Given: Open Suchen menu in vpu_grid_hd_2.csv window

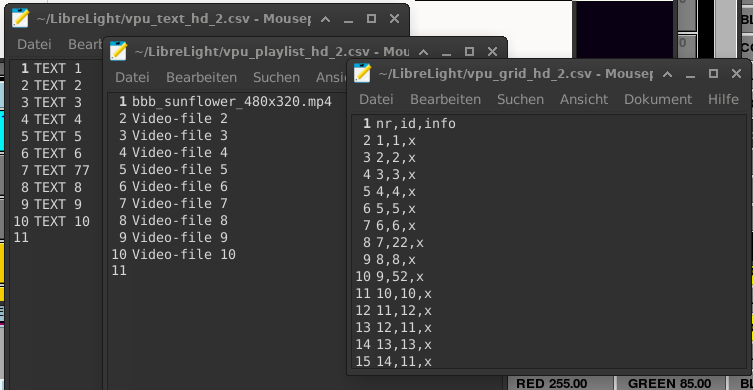Looking at the screenshot, I should pyautogui.click(x=520, y=99).
